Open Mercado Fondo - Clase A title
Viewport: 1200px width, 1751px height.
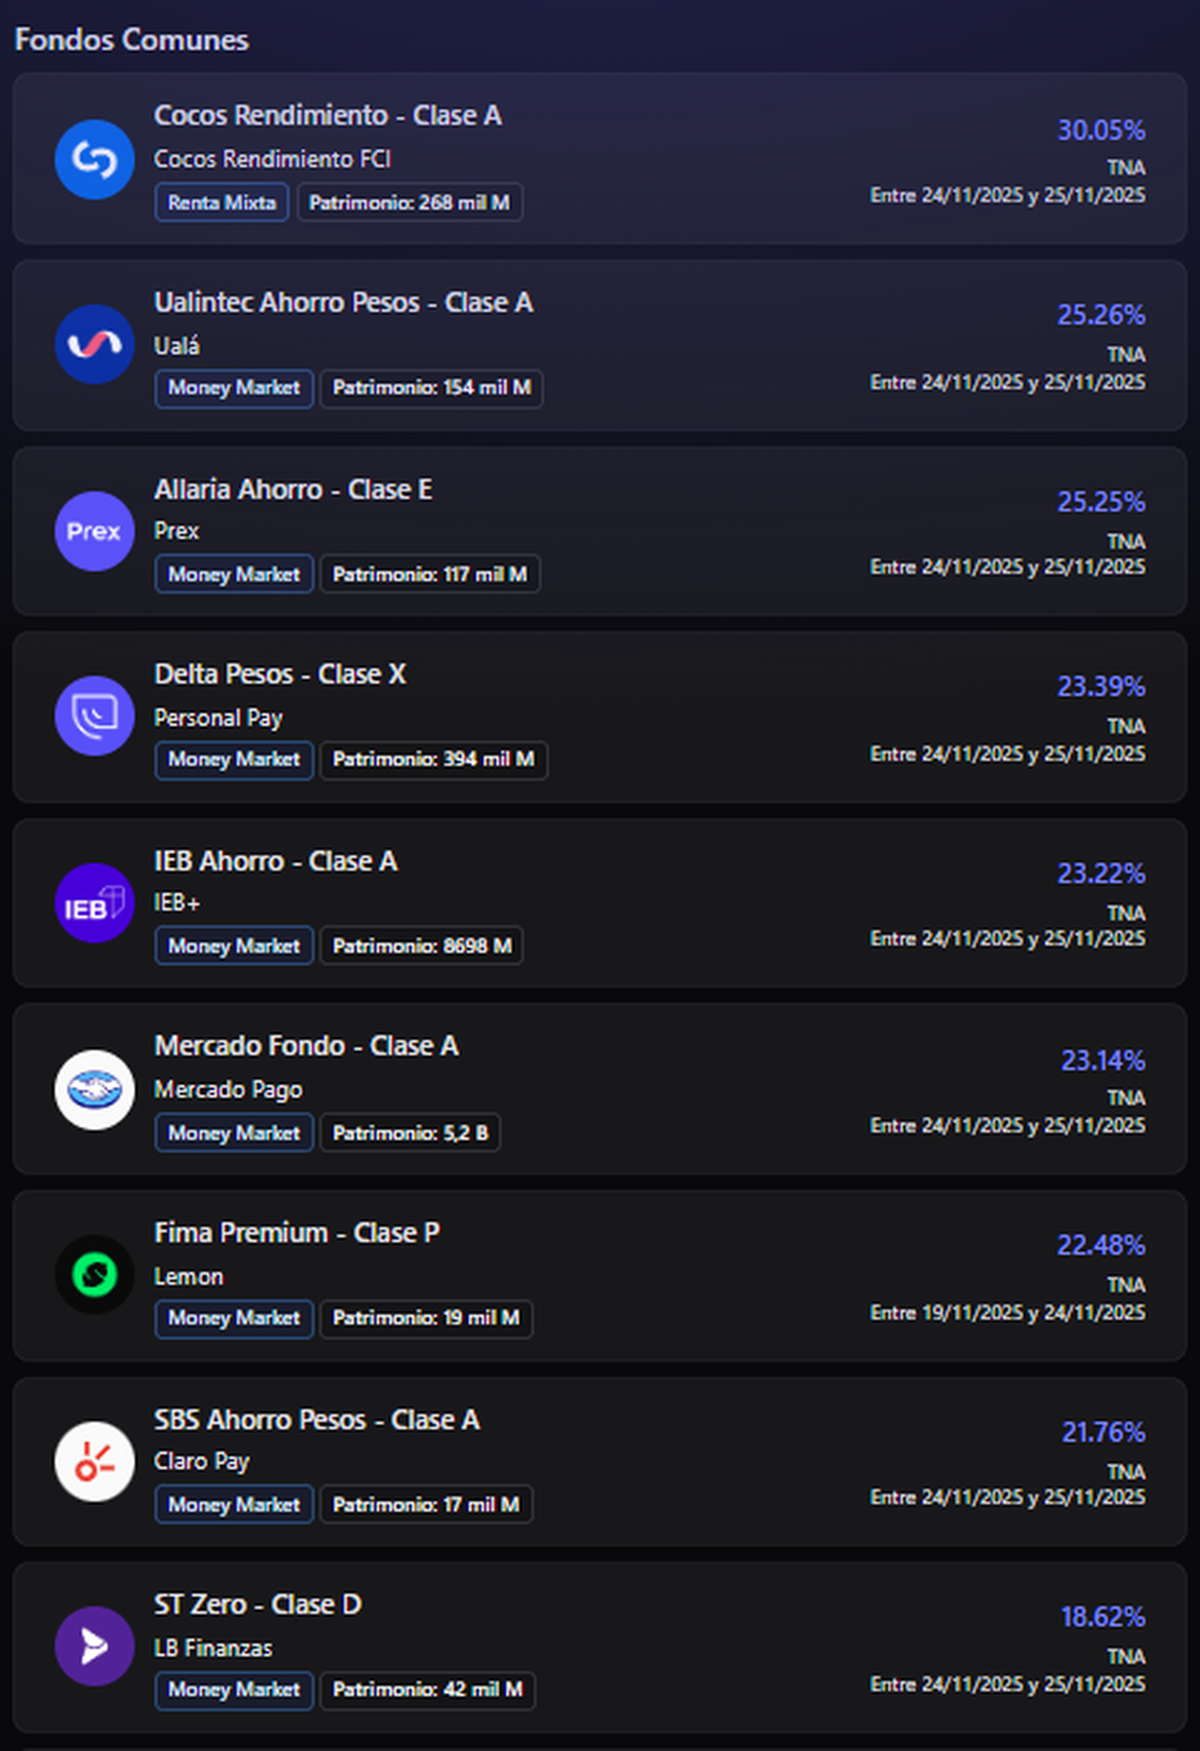click(x=306, y=1046)
